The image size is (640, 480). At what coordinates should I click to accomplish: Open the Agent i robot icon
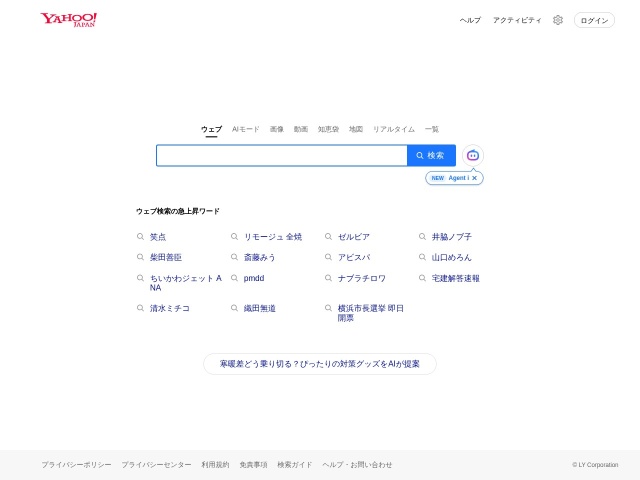coord(473,156)
